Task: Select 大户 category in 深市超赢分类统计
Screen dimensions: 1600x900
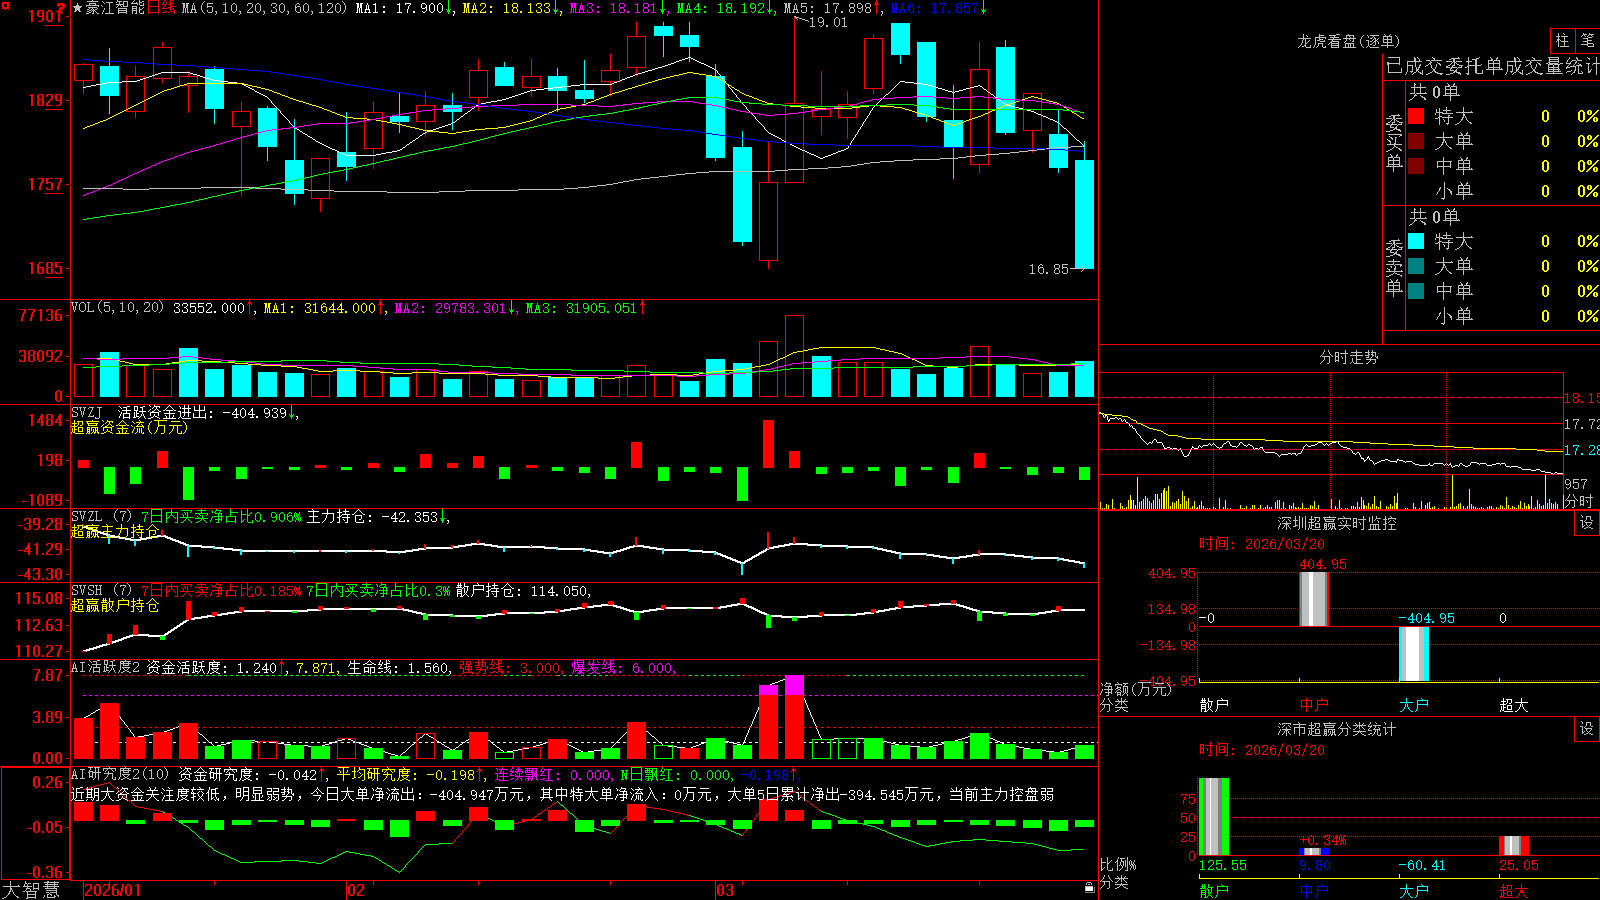Action: coord(1414,890)
